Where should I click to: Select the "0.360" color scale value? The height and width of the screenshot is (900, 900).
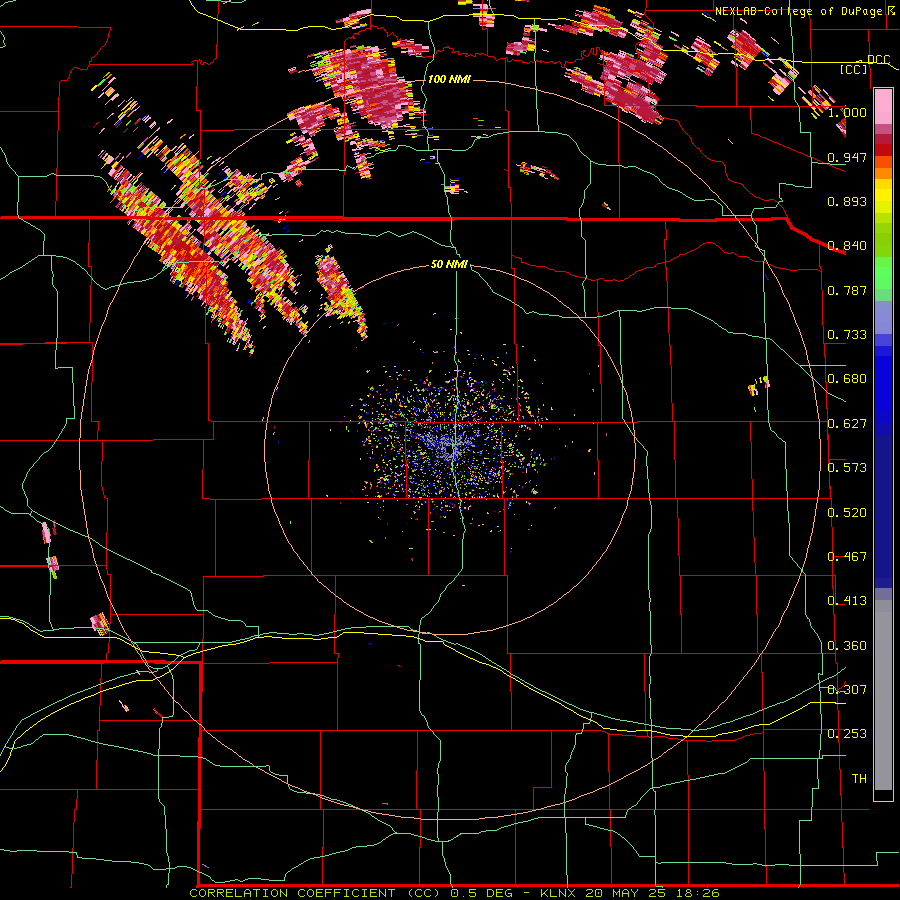(x=847, y=646)
